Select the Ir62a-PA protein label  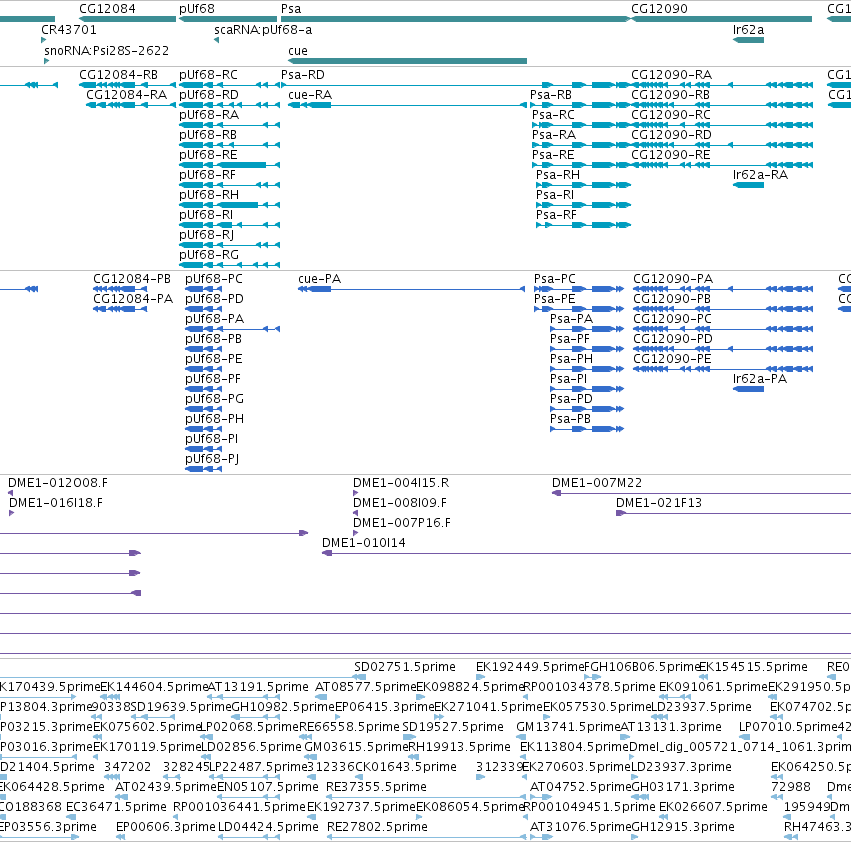pyautogui.click(x=760, y=378)
